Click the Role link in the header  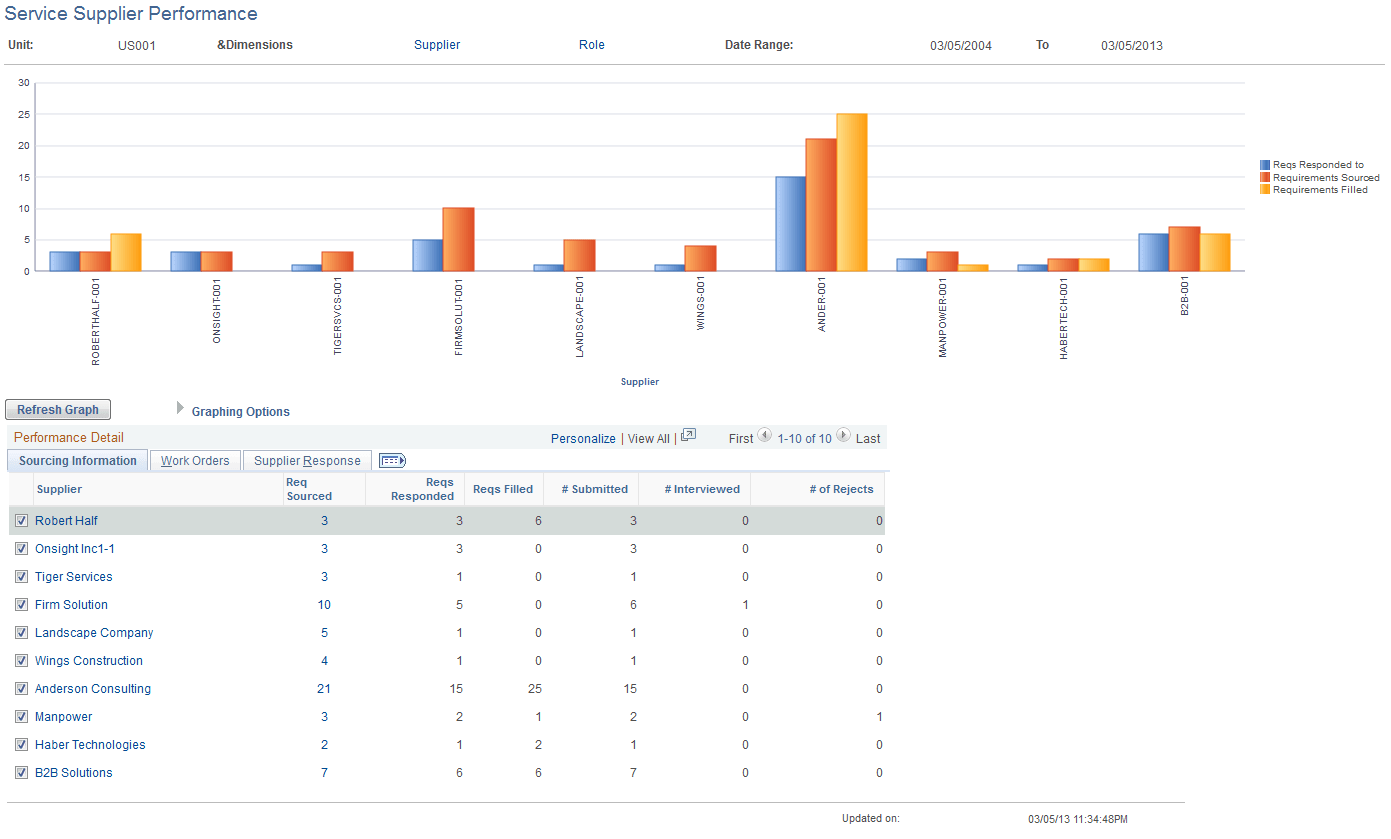tap(592, 44)
